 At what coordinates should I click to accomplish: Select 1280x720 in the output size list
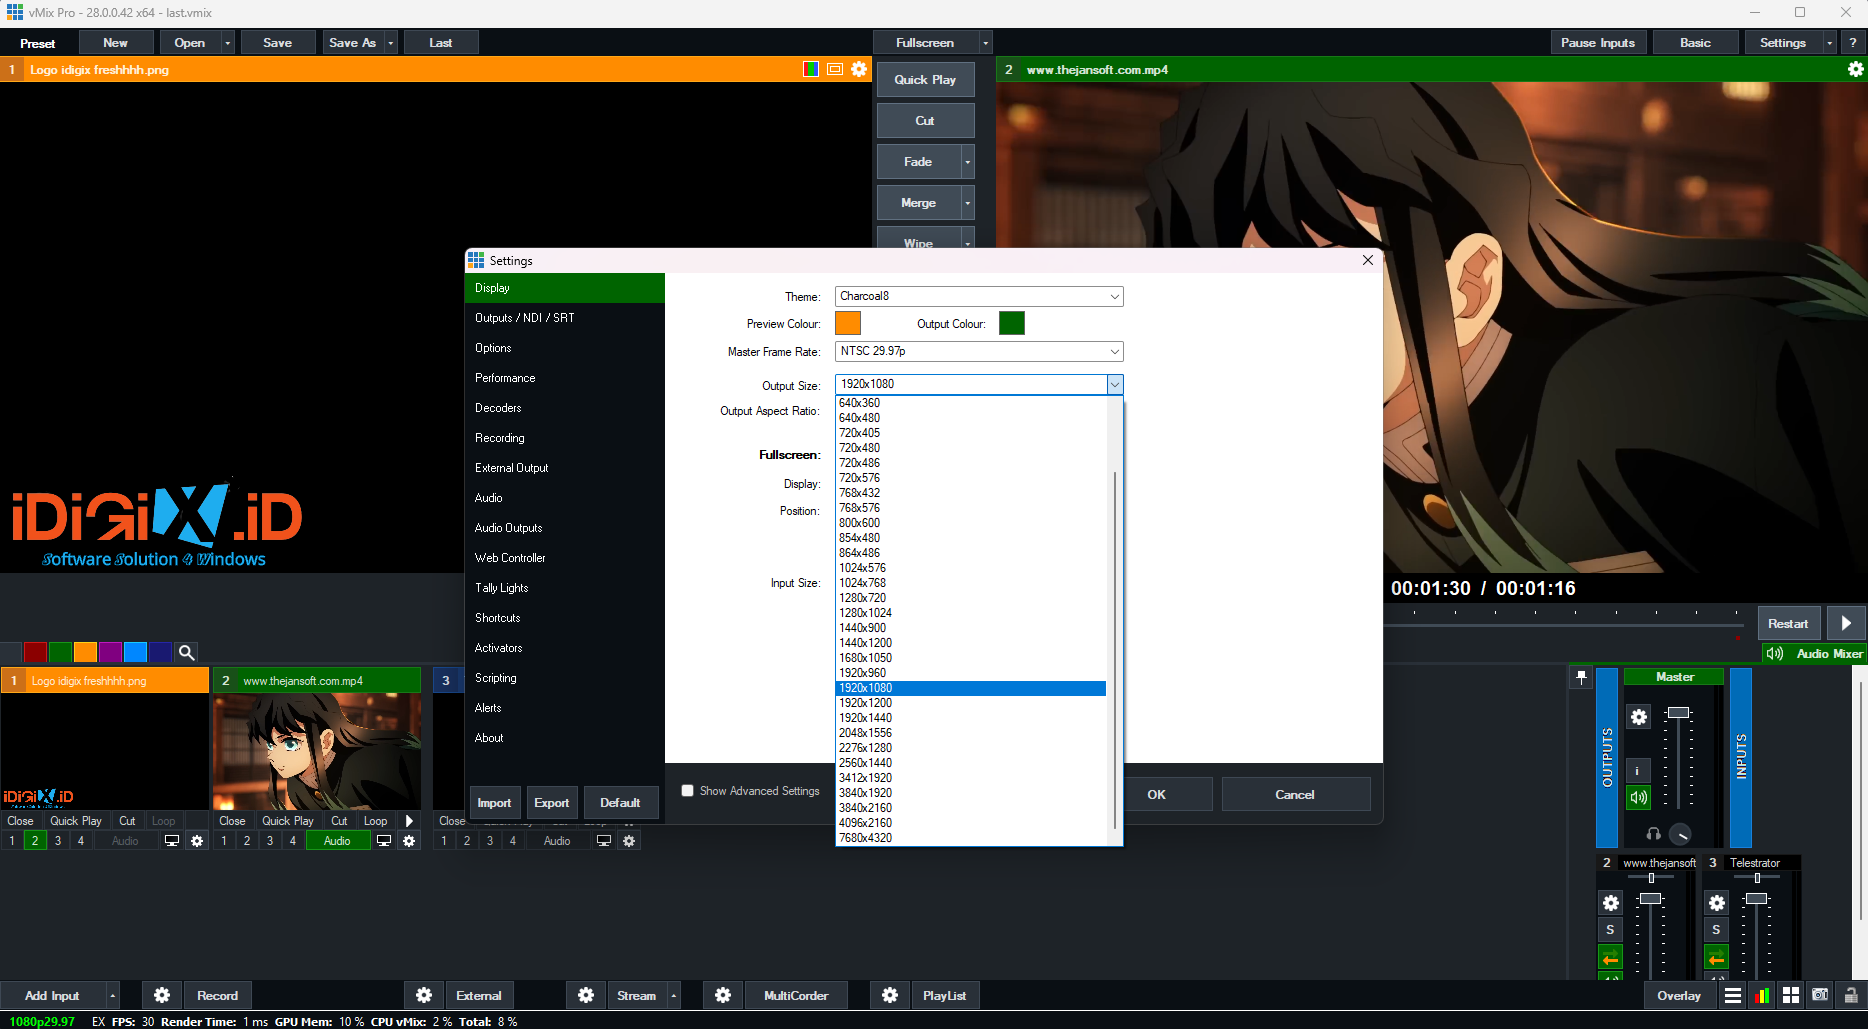(971, 598)
